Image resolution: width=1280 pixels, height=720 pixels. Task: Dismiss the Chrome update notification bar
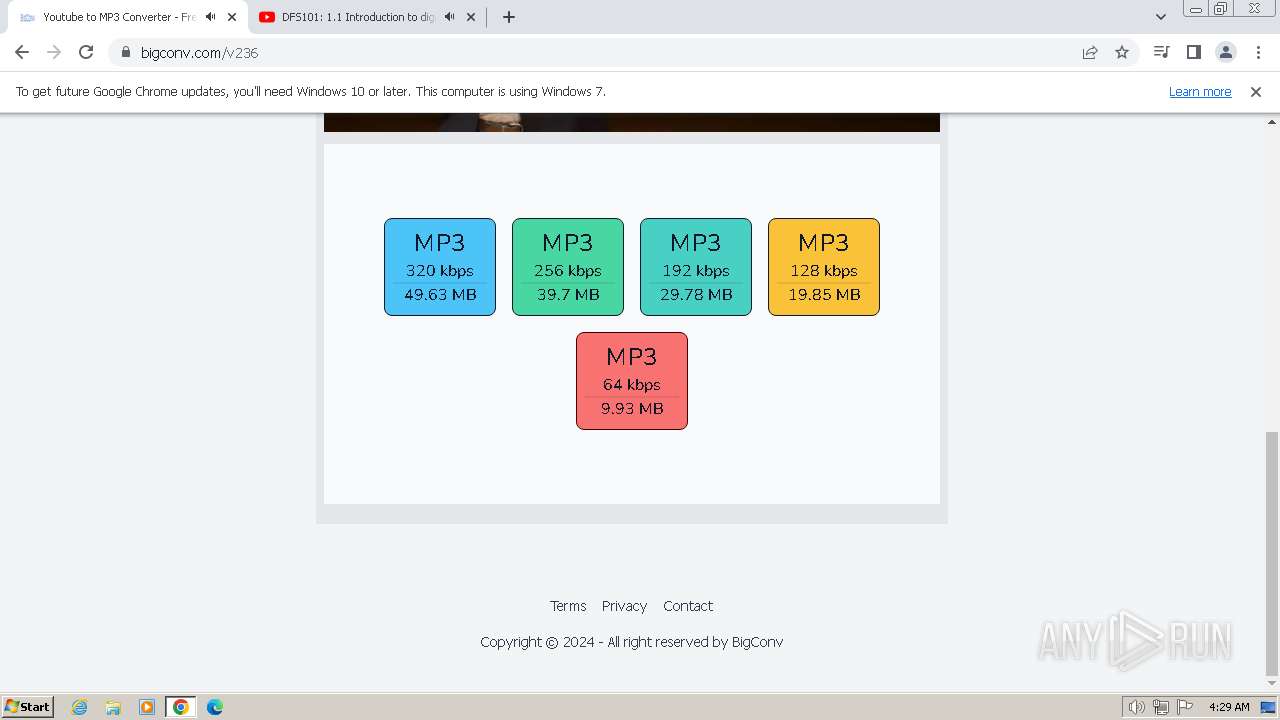pyautogui.click(x=1256, y=91)
